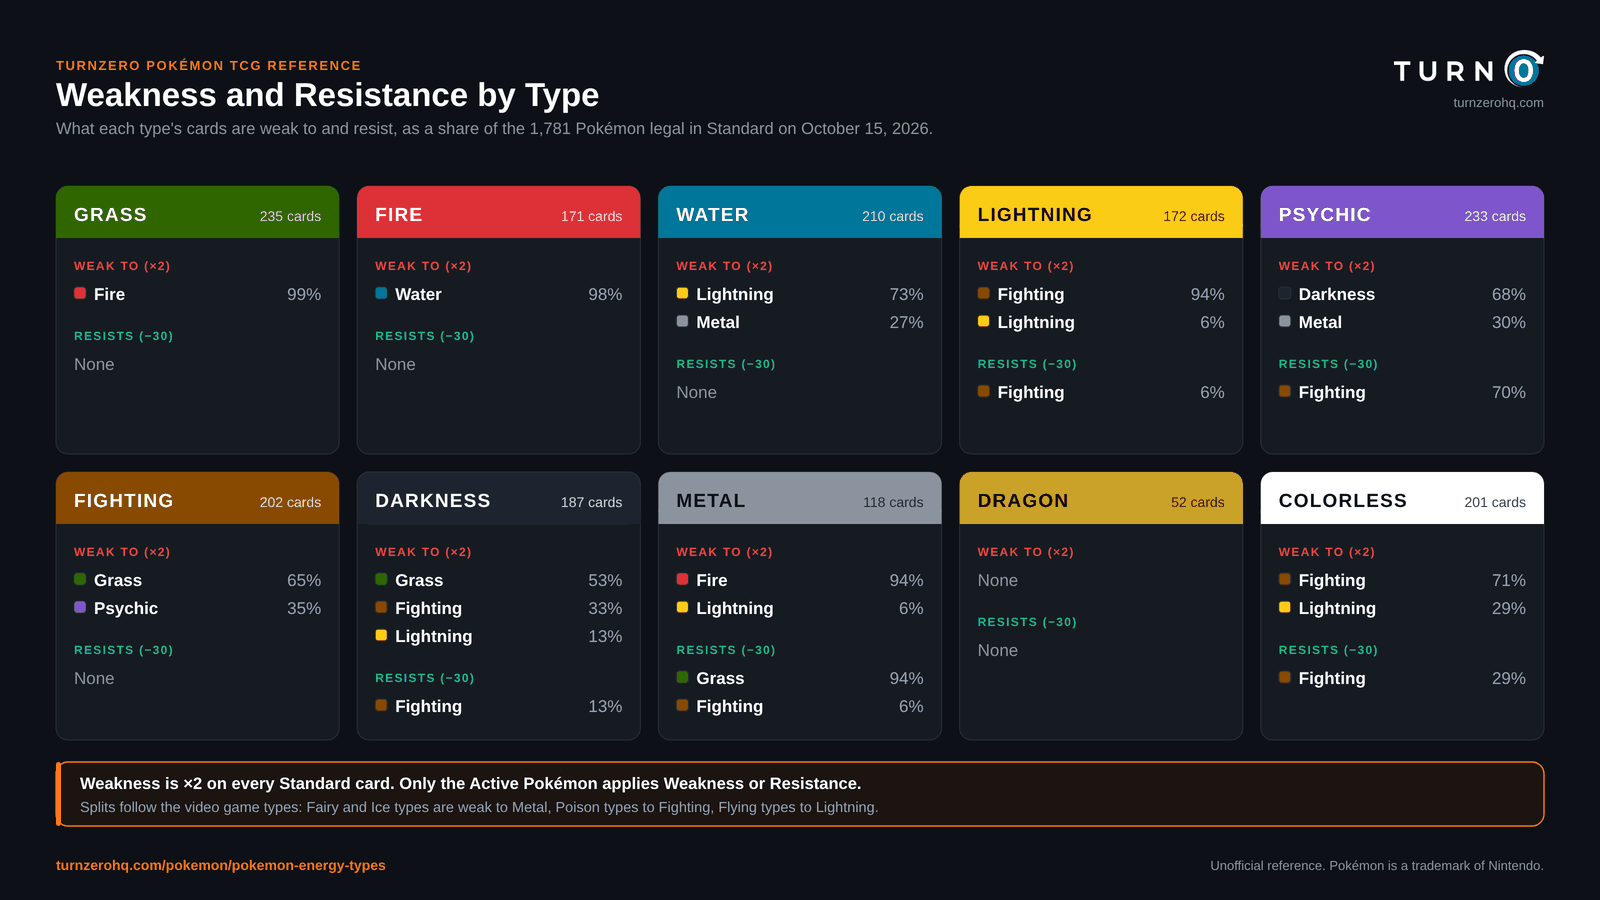Select the Grass card header
This screenshot has height=900, width=1600.
[x=198, y=212]
